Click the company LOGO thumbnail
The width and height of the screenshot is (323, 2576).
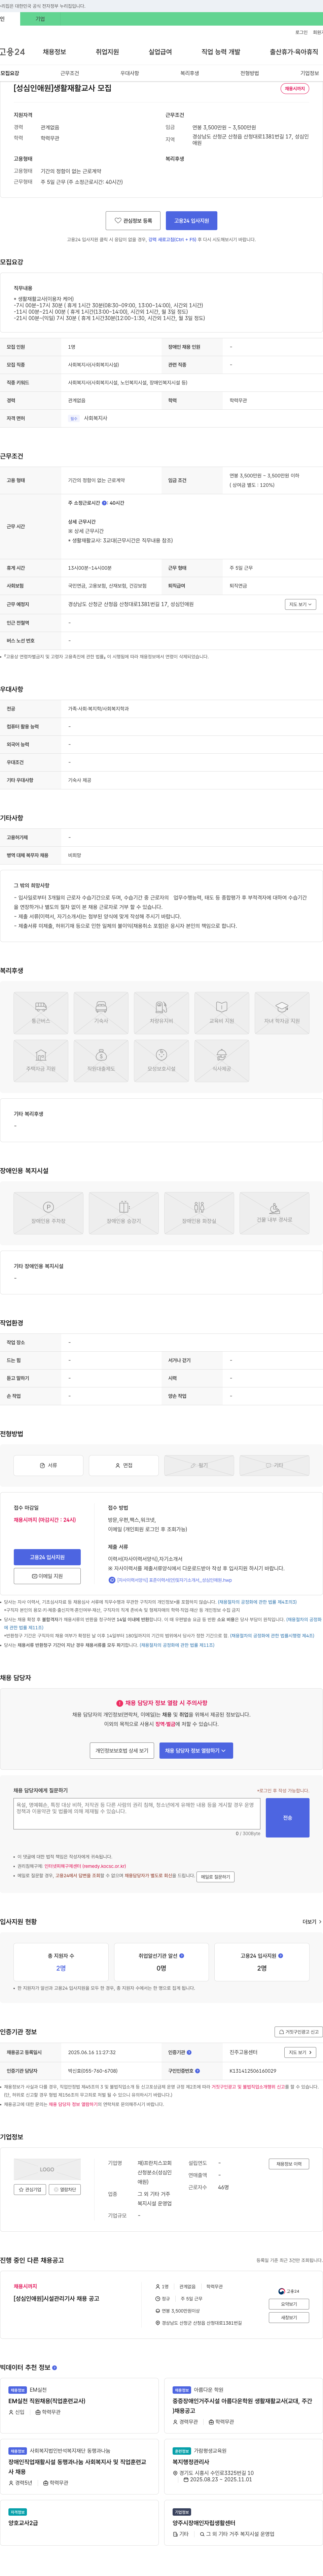point(47,2169)
